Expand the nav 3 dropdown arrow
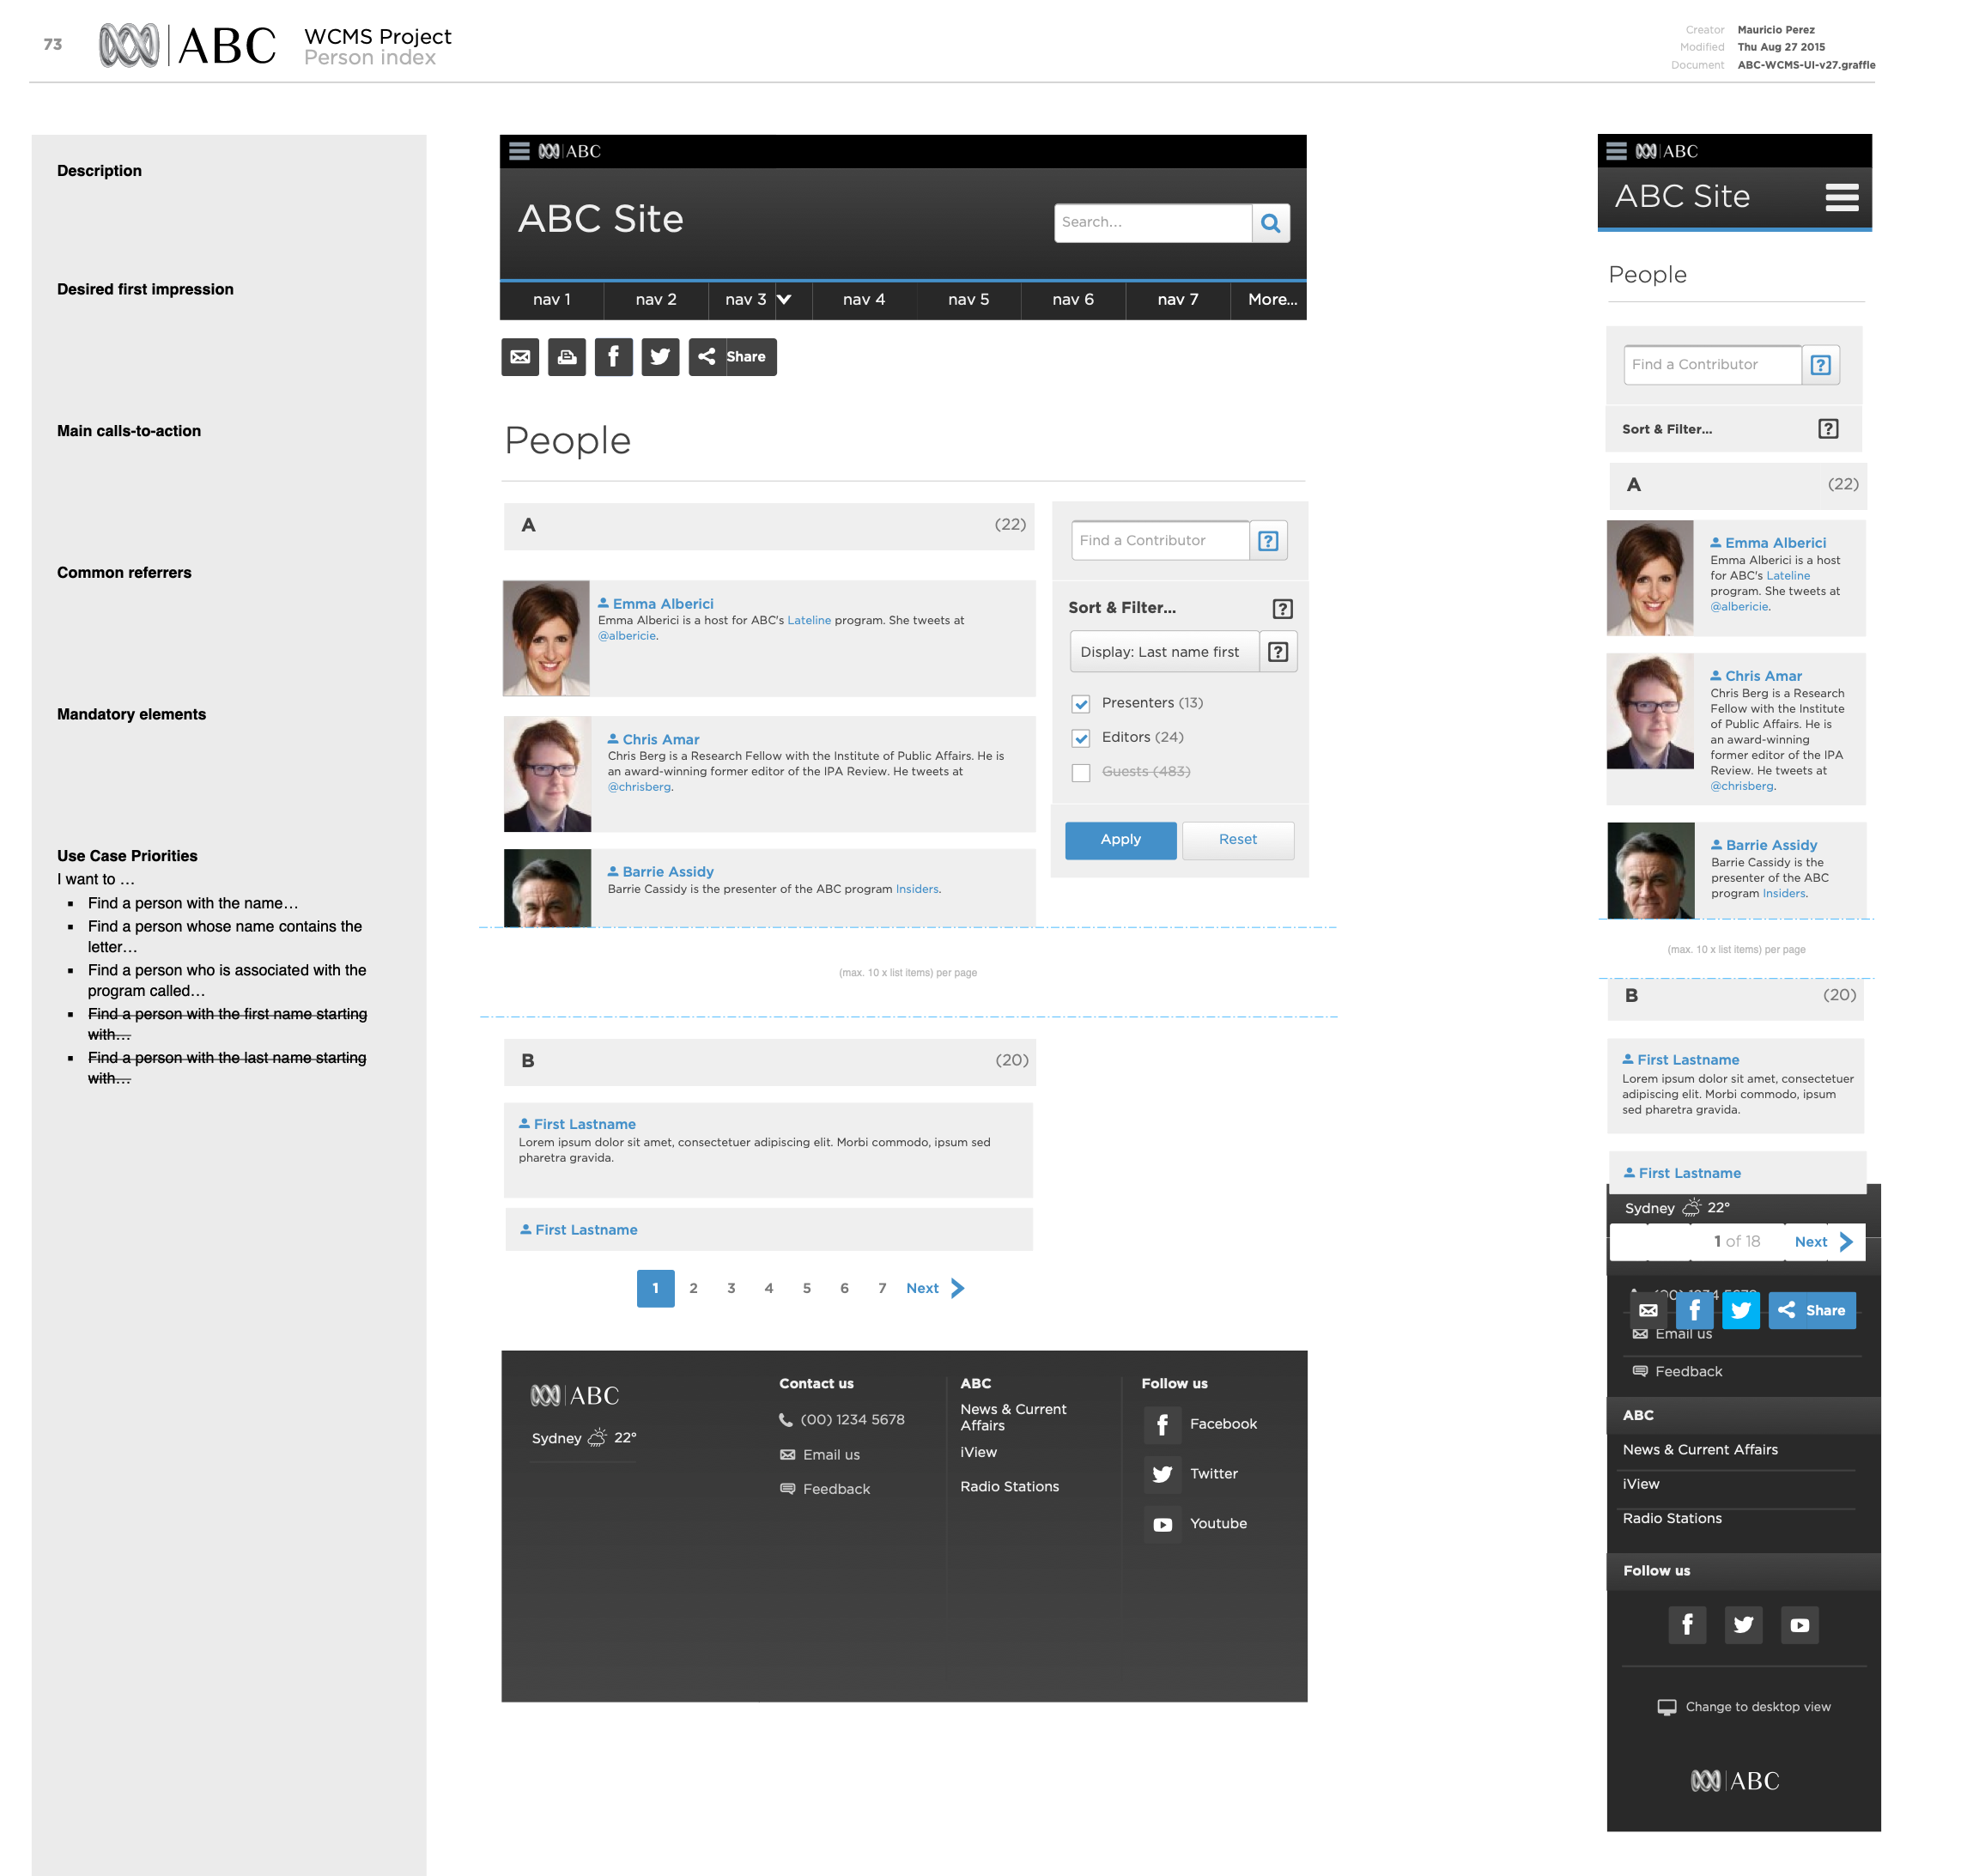 784,300
